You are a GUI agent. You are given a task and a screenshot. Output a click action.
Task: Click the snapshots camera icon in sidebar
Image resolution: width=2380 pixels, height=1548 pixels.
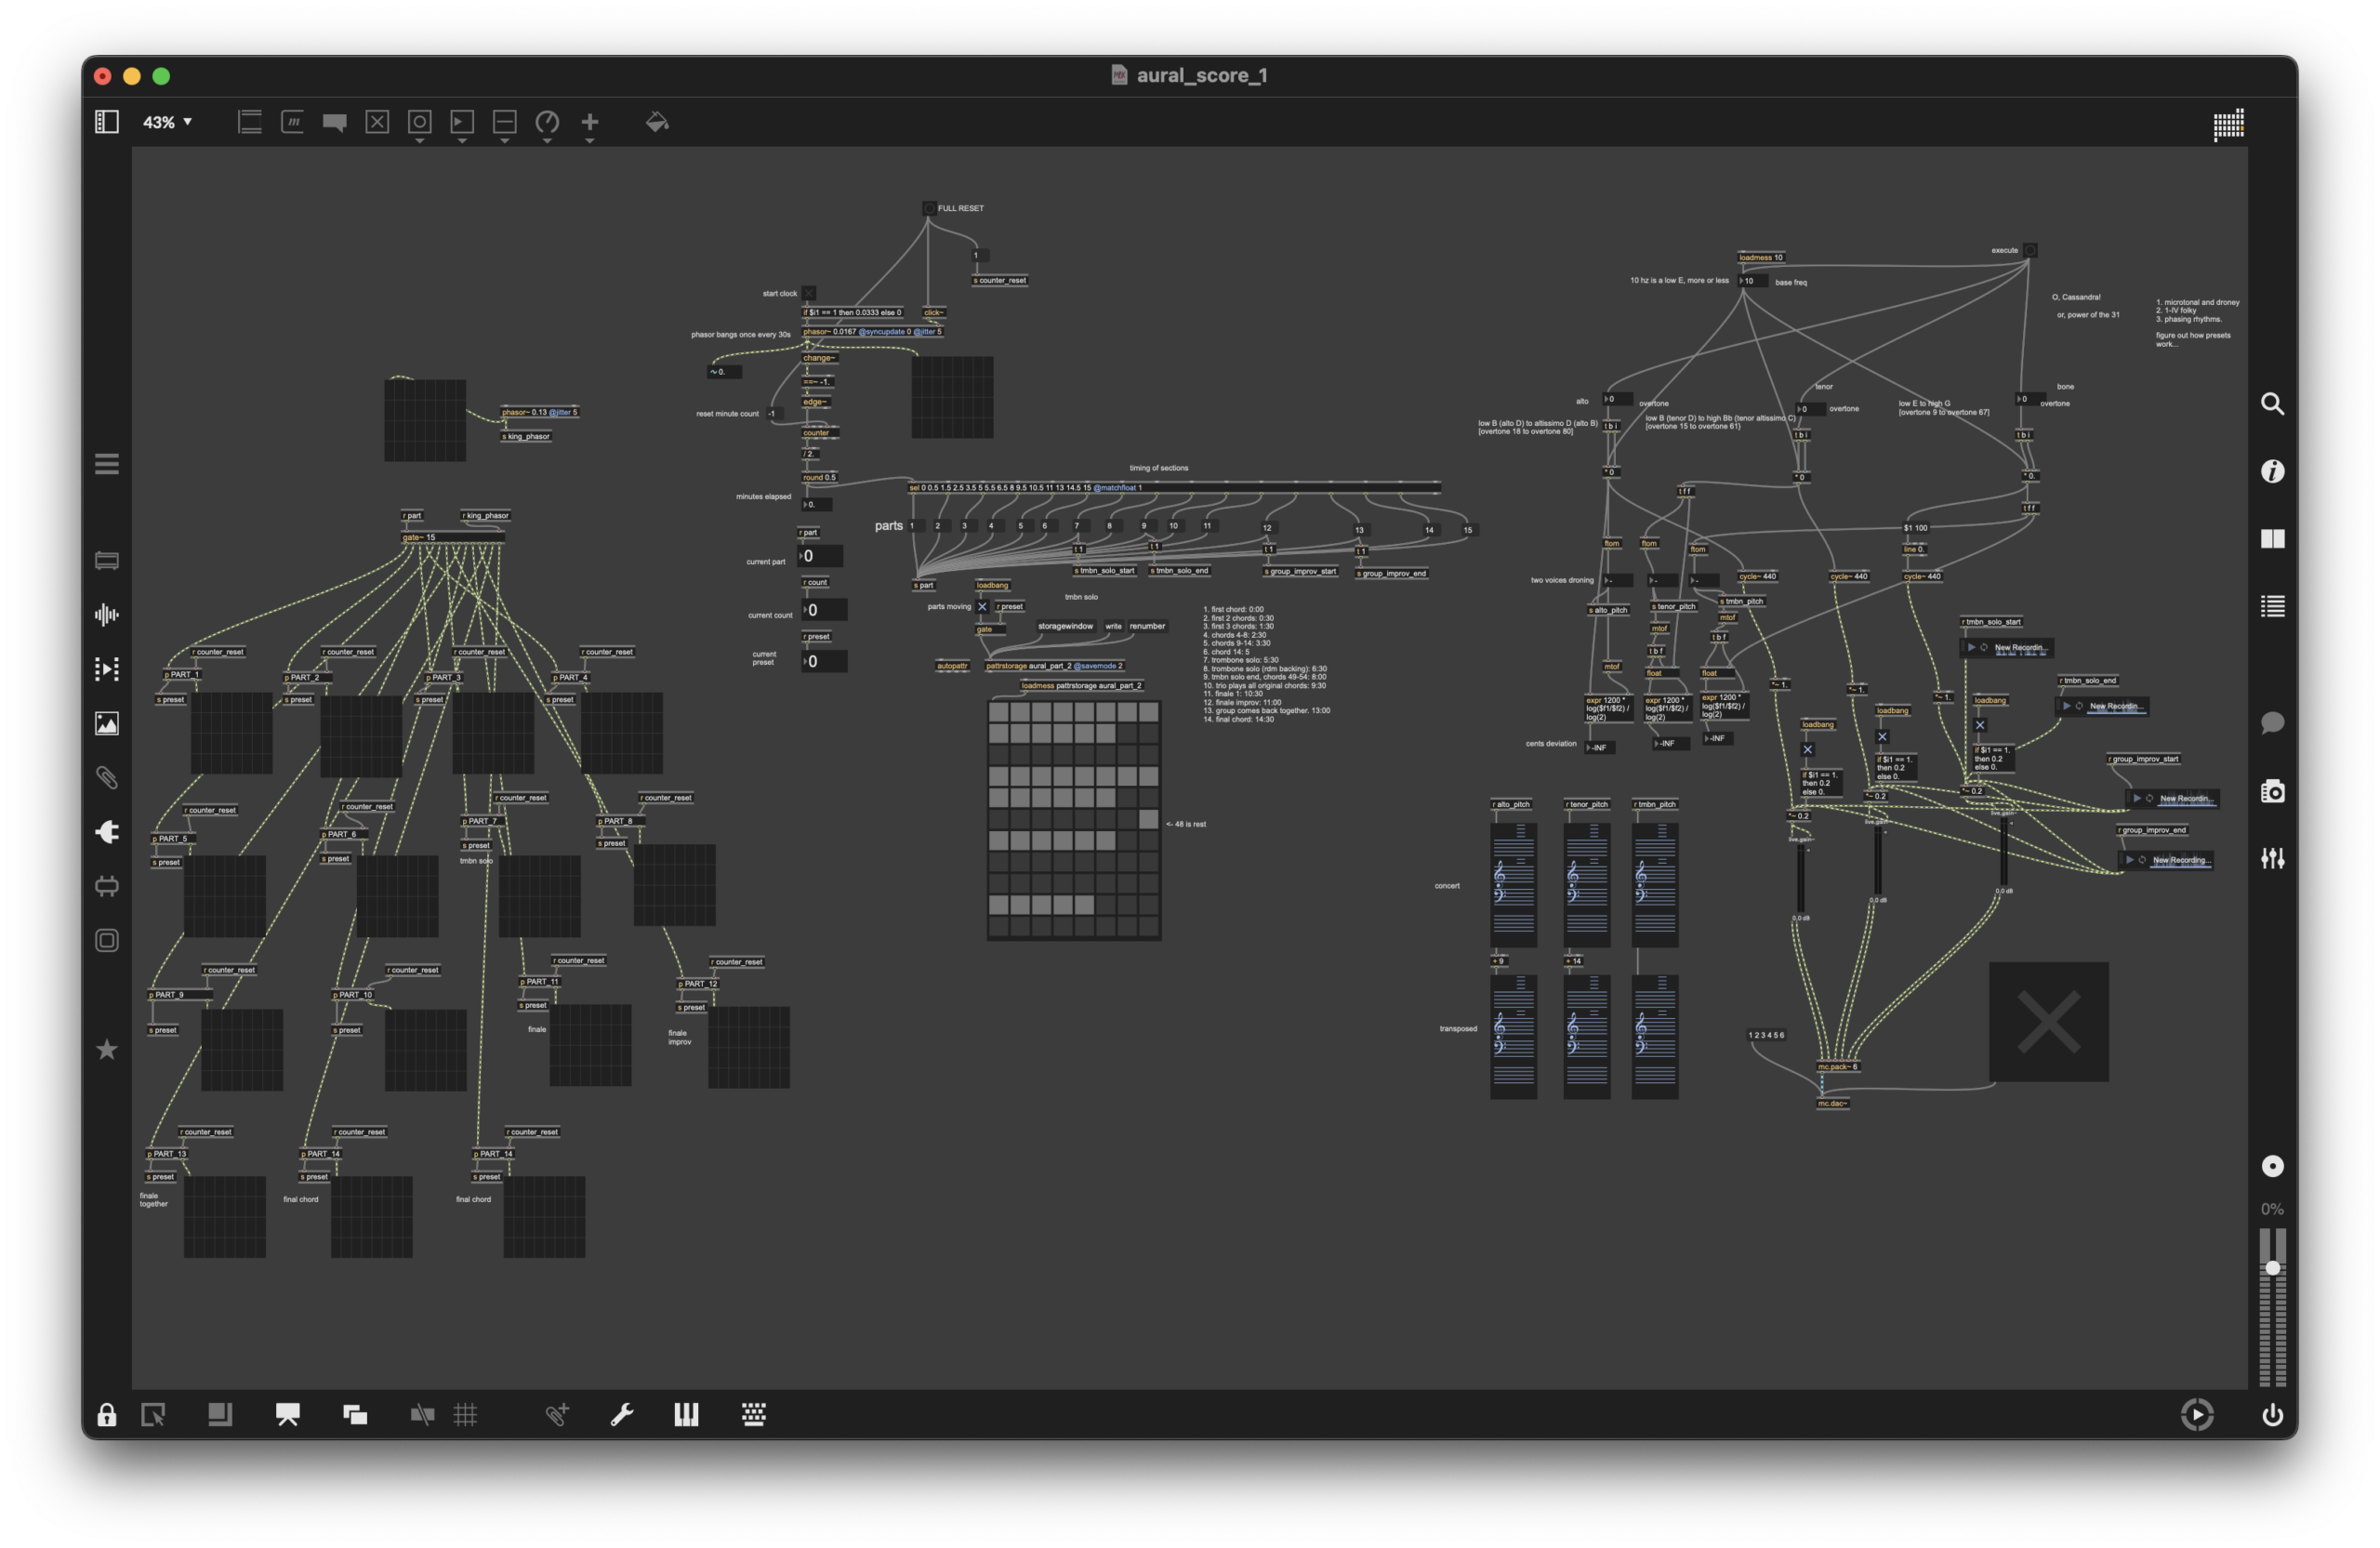pos(2272,791)
